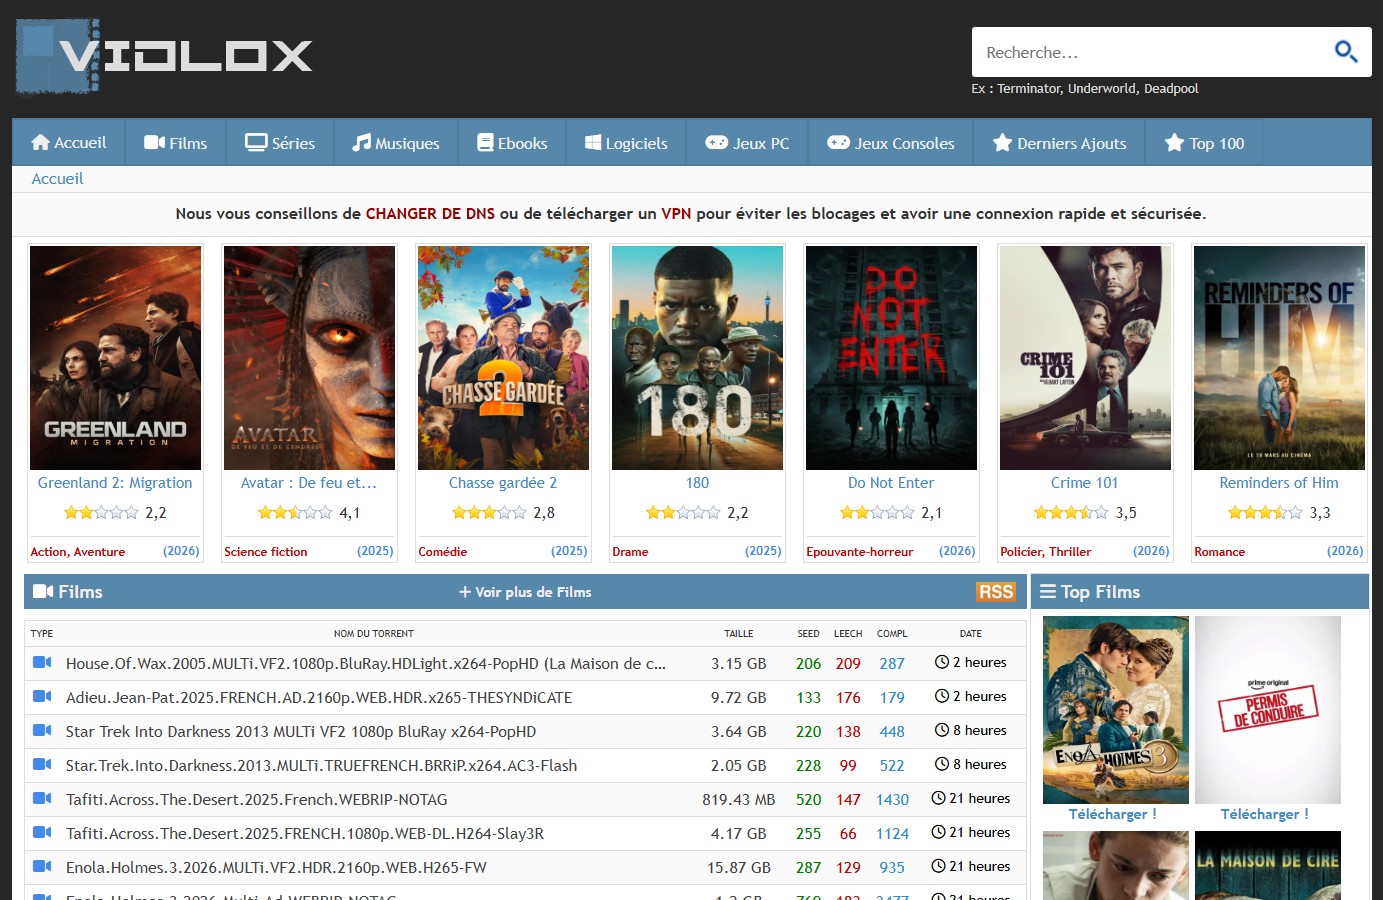Open Enola.Holmes.3.2026 2160p H265-FW torrent
The image size is (1383, 900).
click(276, 868)
